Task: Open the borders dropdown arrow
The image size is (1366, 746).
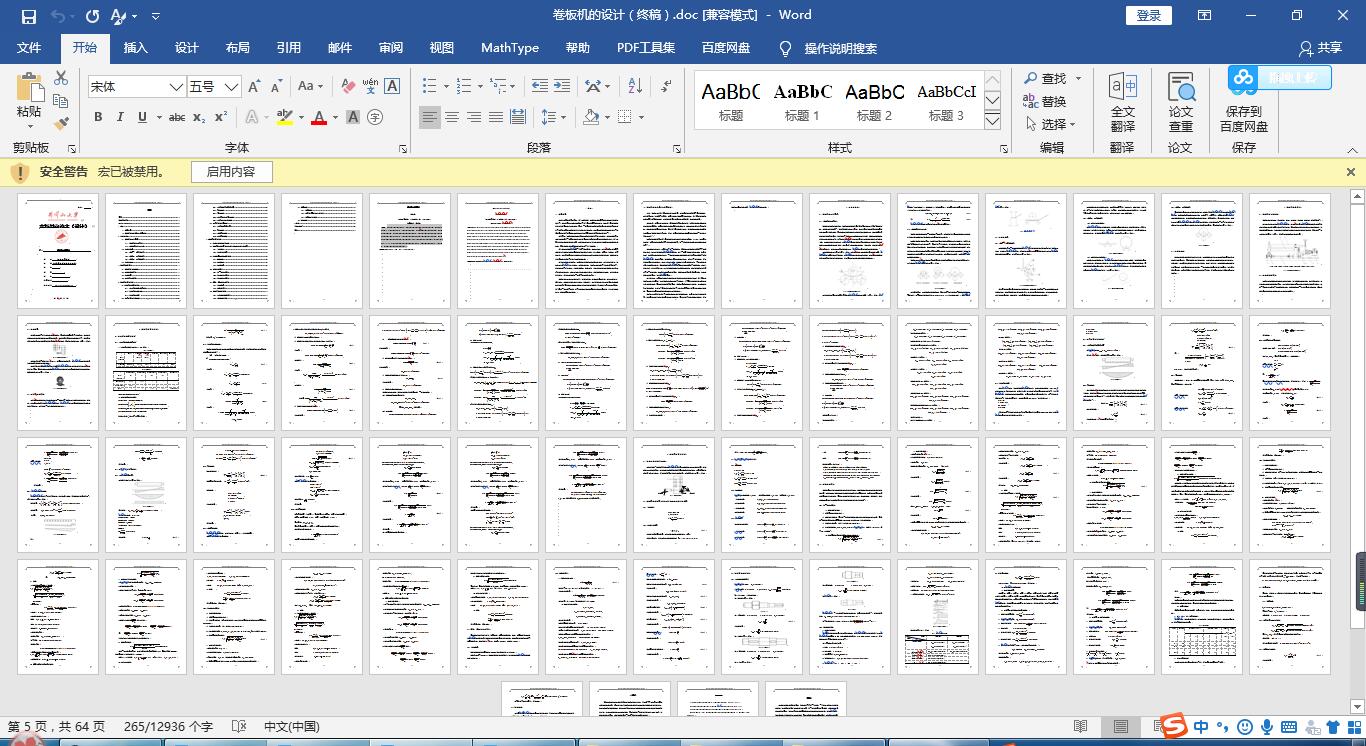Action: click(x=641, y=117)
